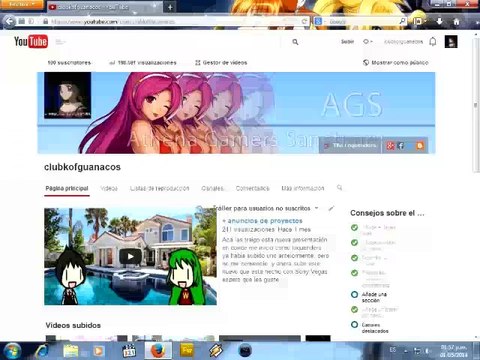480x360 pixels.
Task: Open Gestor de vídeos
Action: tap(221, 63)
